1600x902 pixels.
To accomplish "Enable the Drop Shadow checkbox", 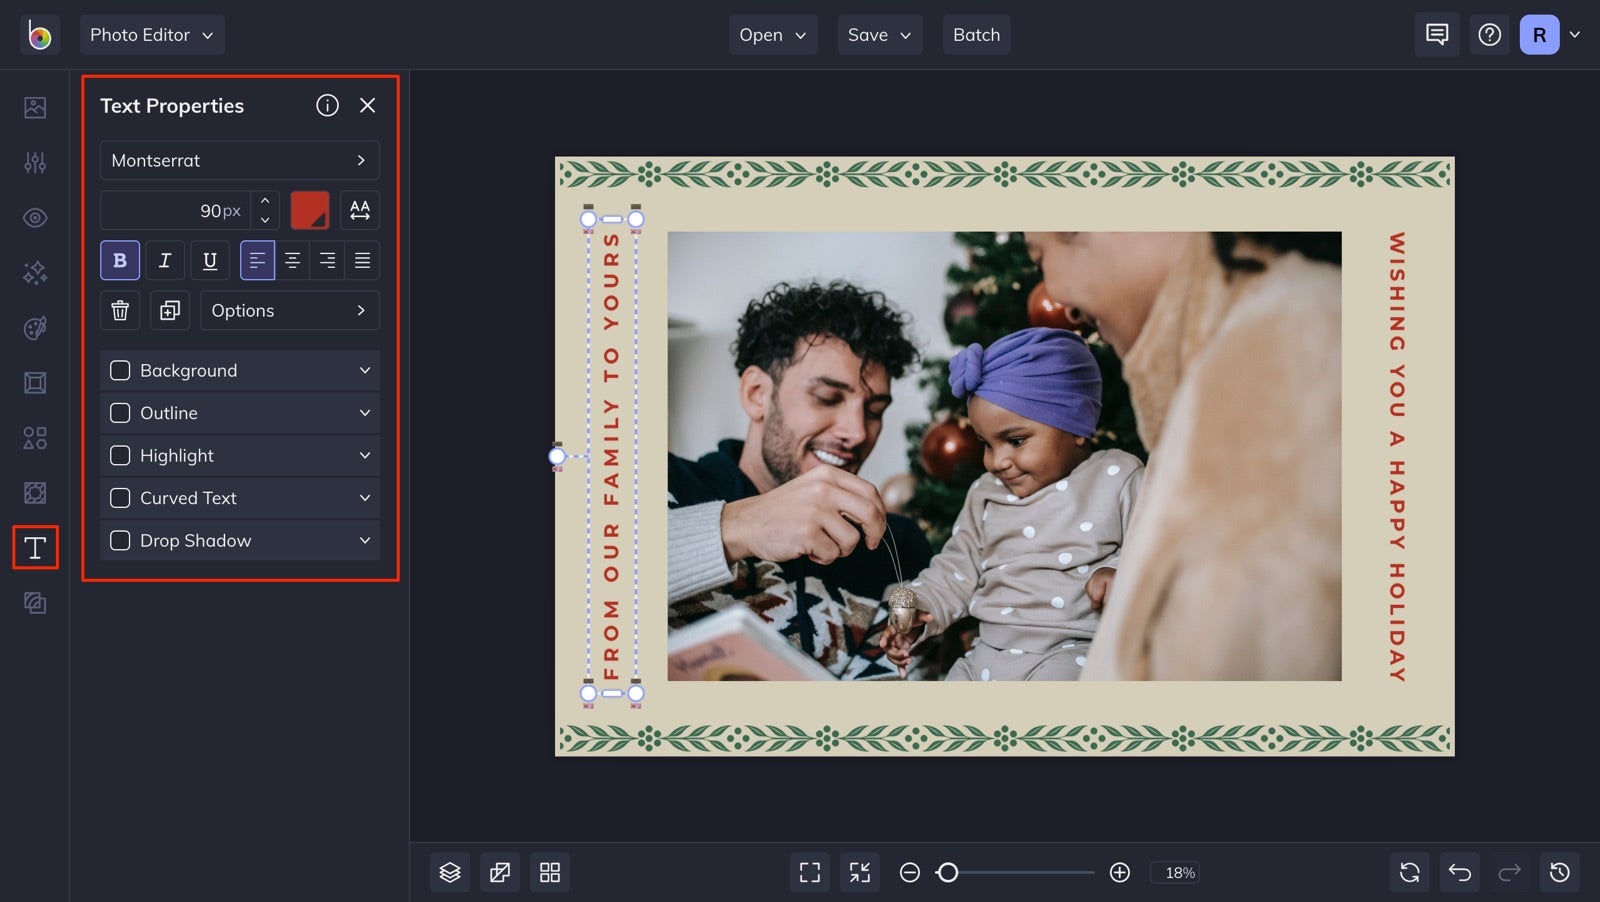I will click(120, 540).
